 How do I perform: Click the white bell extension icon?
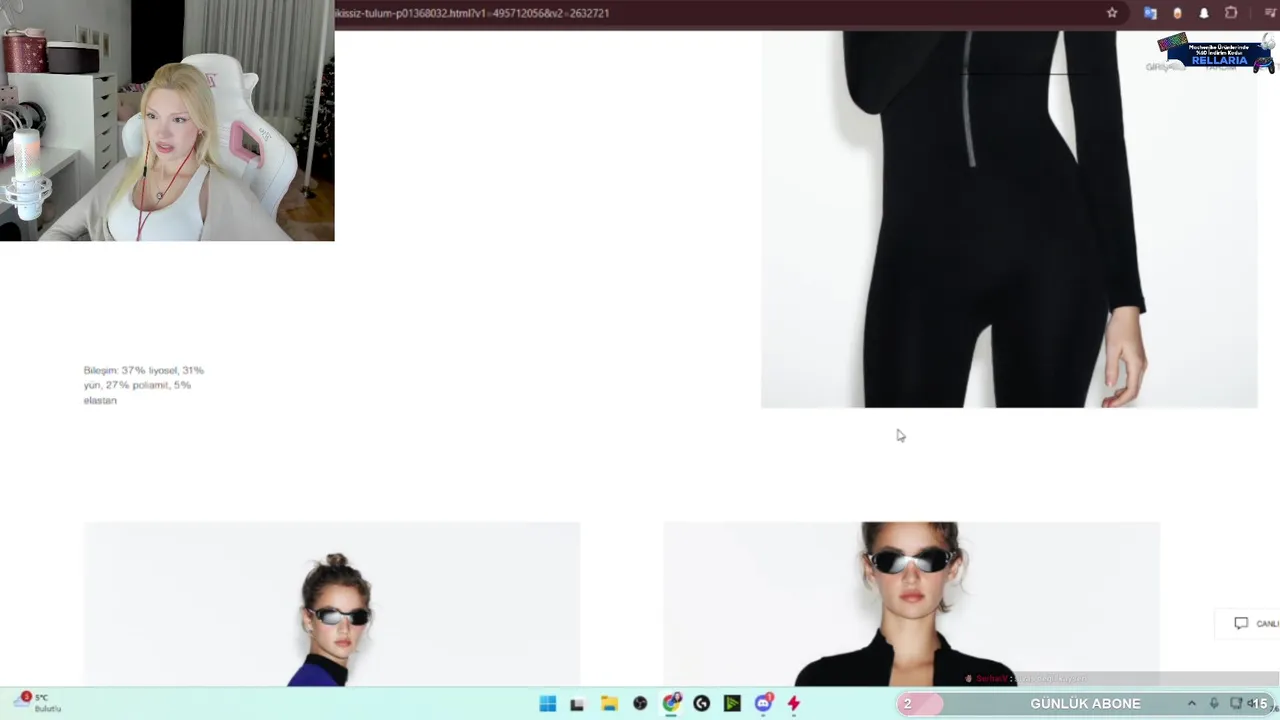1204,13
